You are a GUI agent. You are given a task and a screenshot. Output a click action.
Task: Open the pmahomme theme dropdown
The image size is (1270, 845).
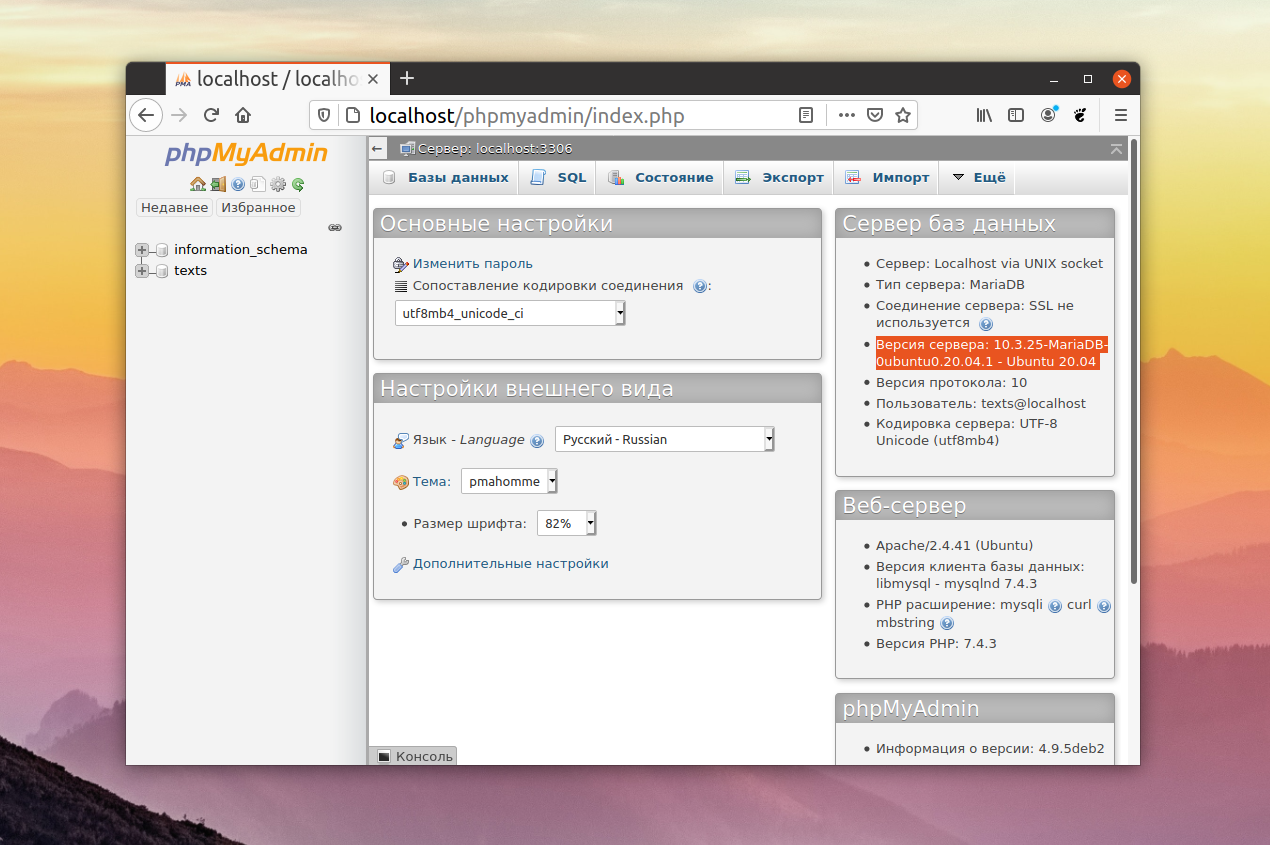(x=509, y=481)
